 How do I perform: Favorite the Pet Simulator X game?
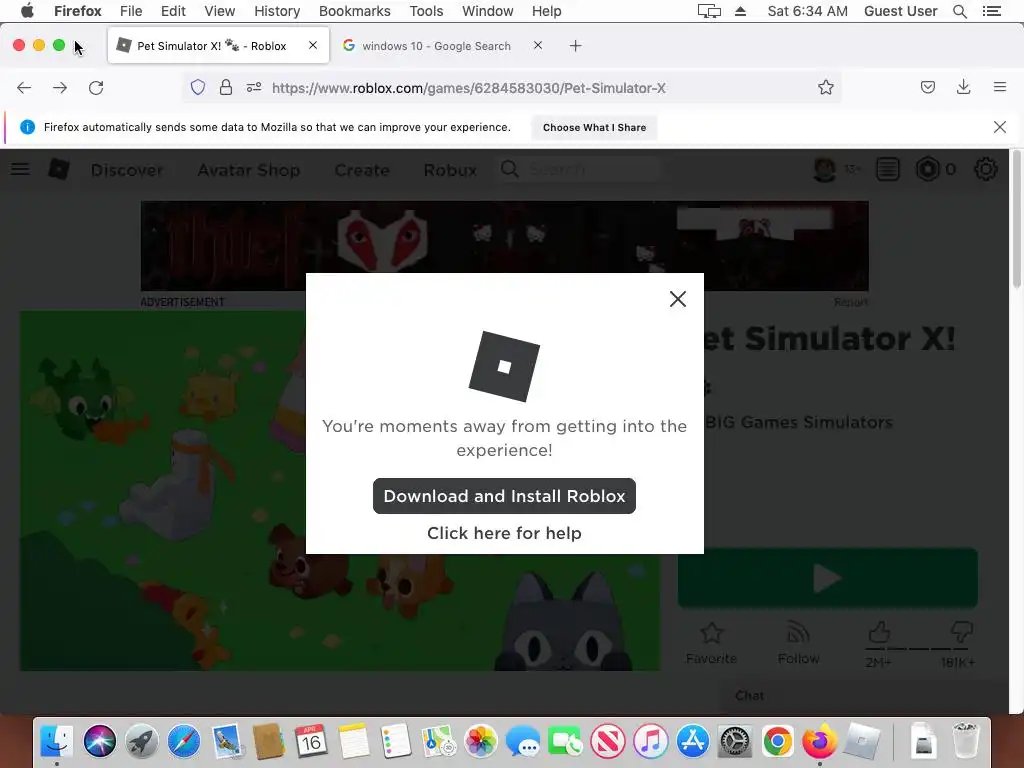[x=711, y=643]
